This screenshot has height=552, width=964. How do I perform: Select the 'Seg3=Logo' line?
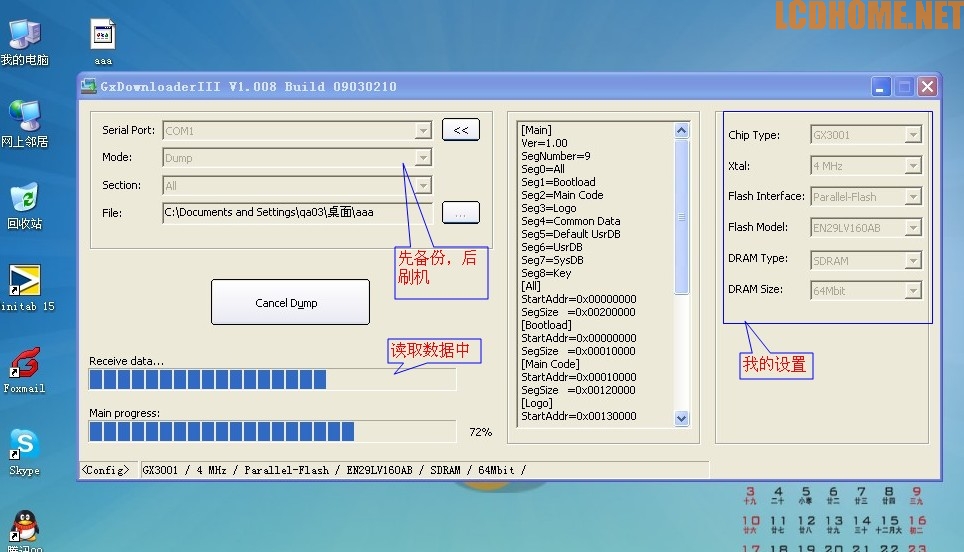pyautogui.click(x=548, y=208)
